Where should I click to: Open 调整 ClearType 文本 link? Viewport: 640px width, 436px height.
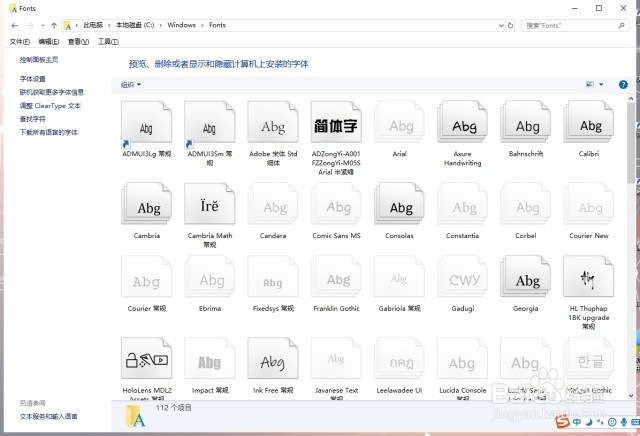pos(50,106)
